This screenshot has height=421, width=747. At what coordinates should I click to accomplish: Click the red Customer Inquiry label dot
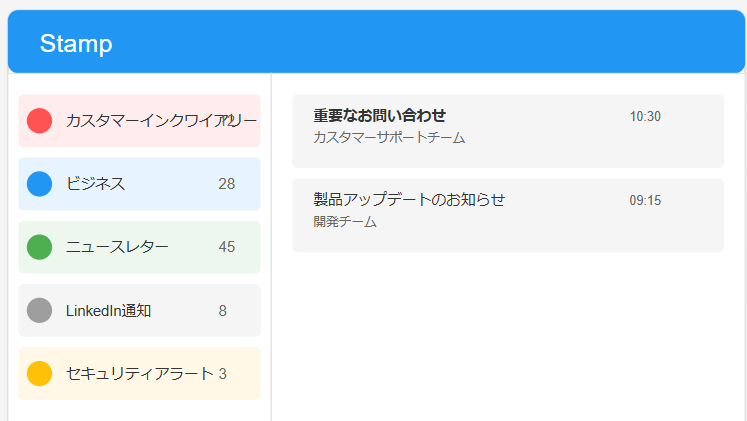tap(39, 121)
